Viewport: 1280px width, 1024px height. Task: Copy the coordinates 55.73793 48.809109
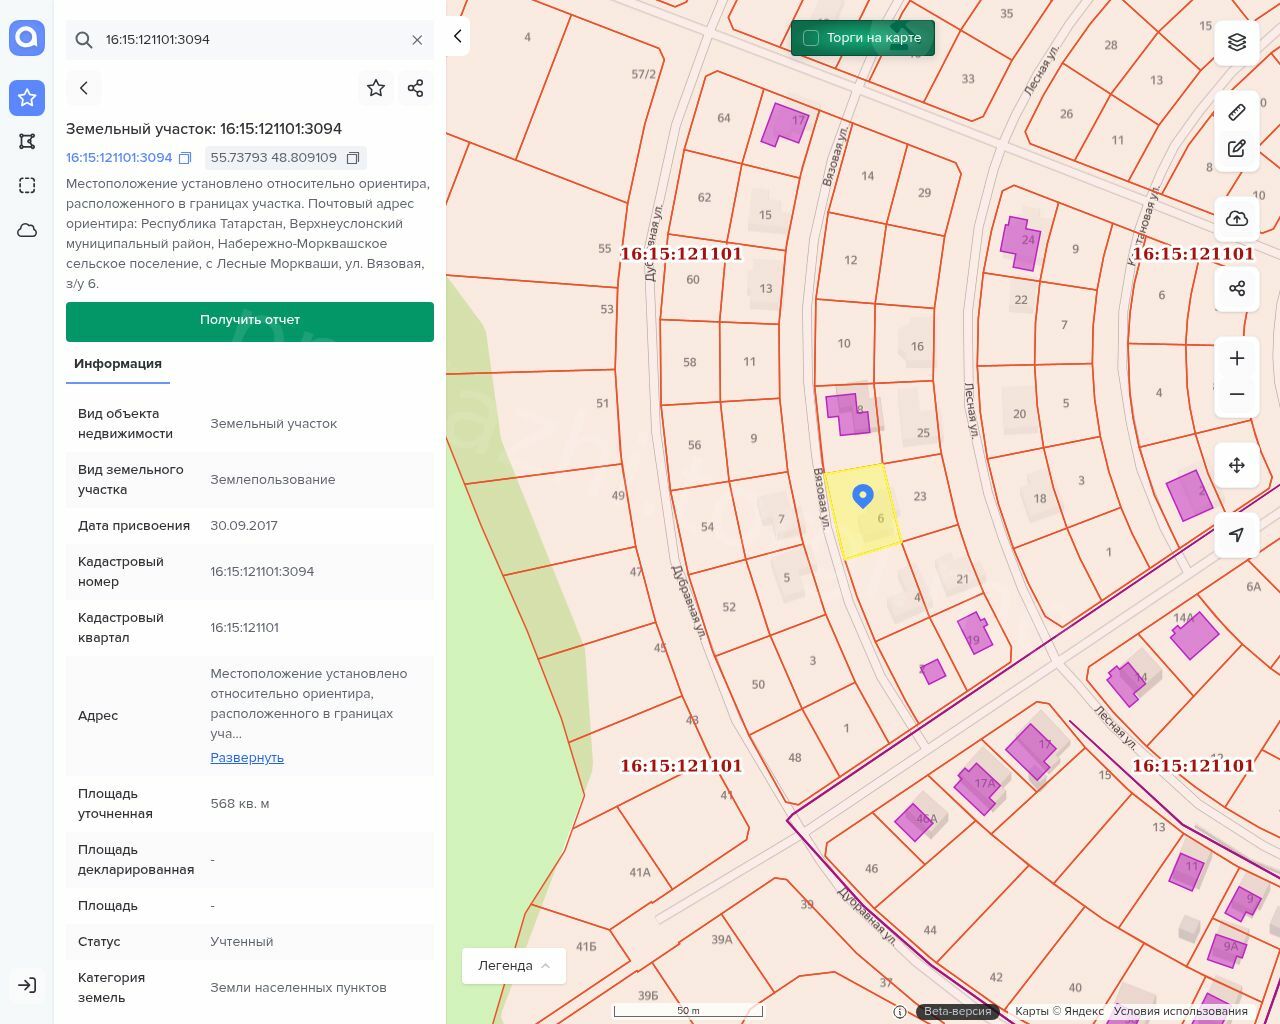(353, 158)
